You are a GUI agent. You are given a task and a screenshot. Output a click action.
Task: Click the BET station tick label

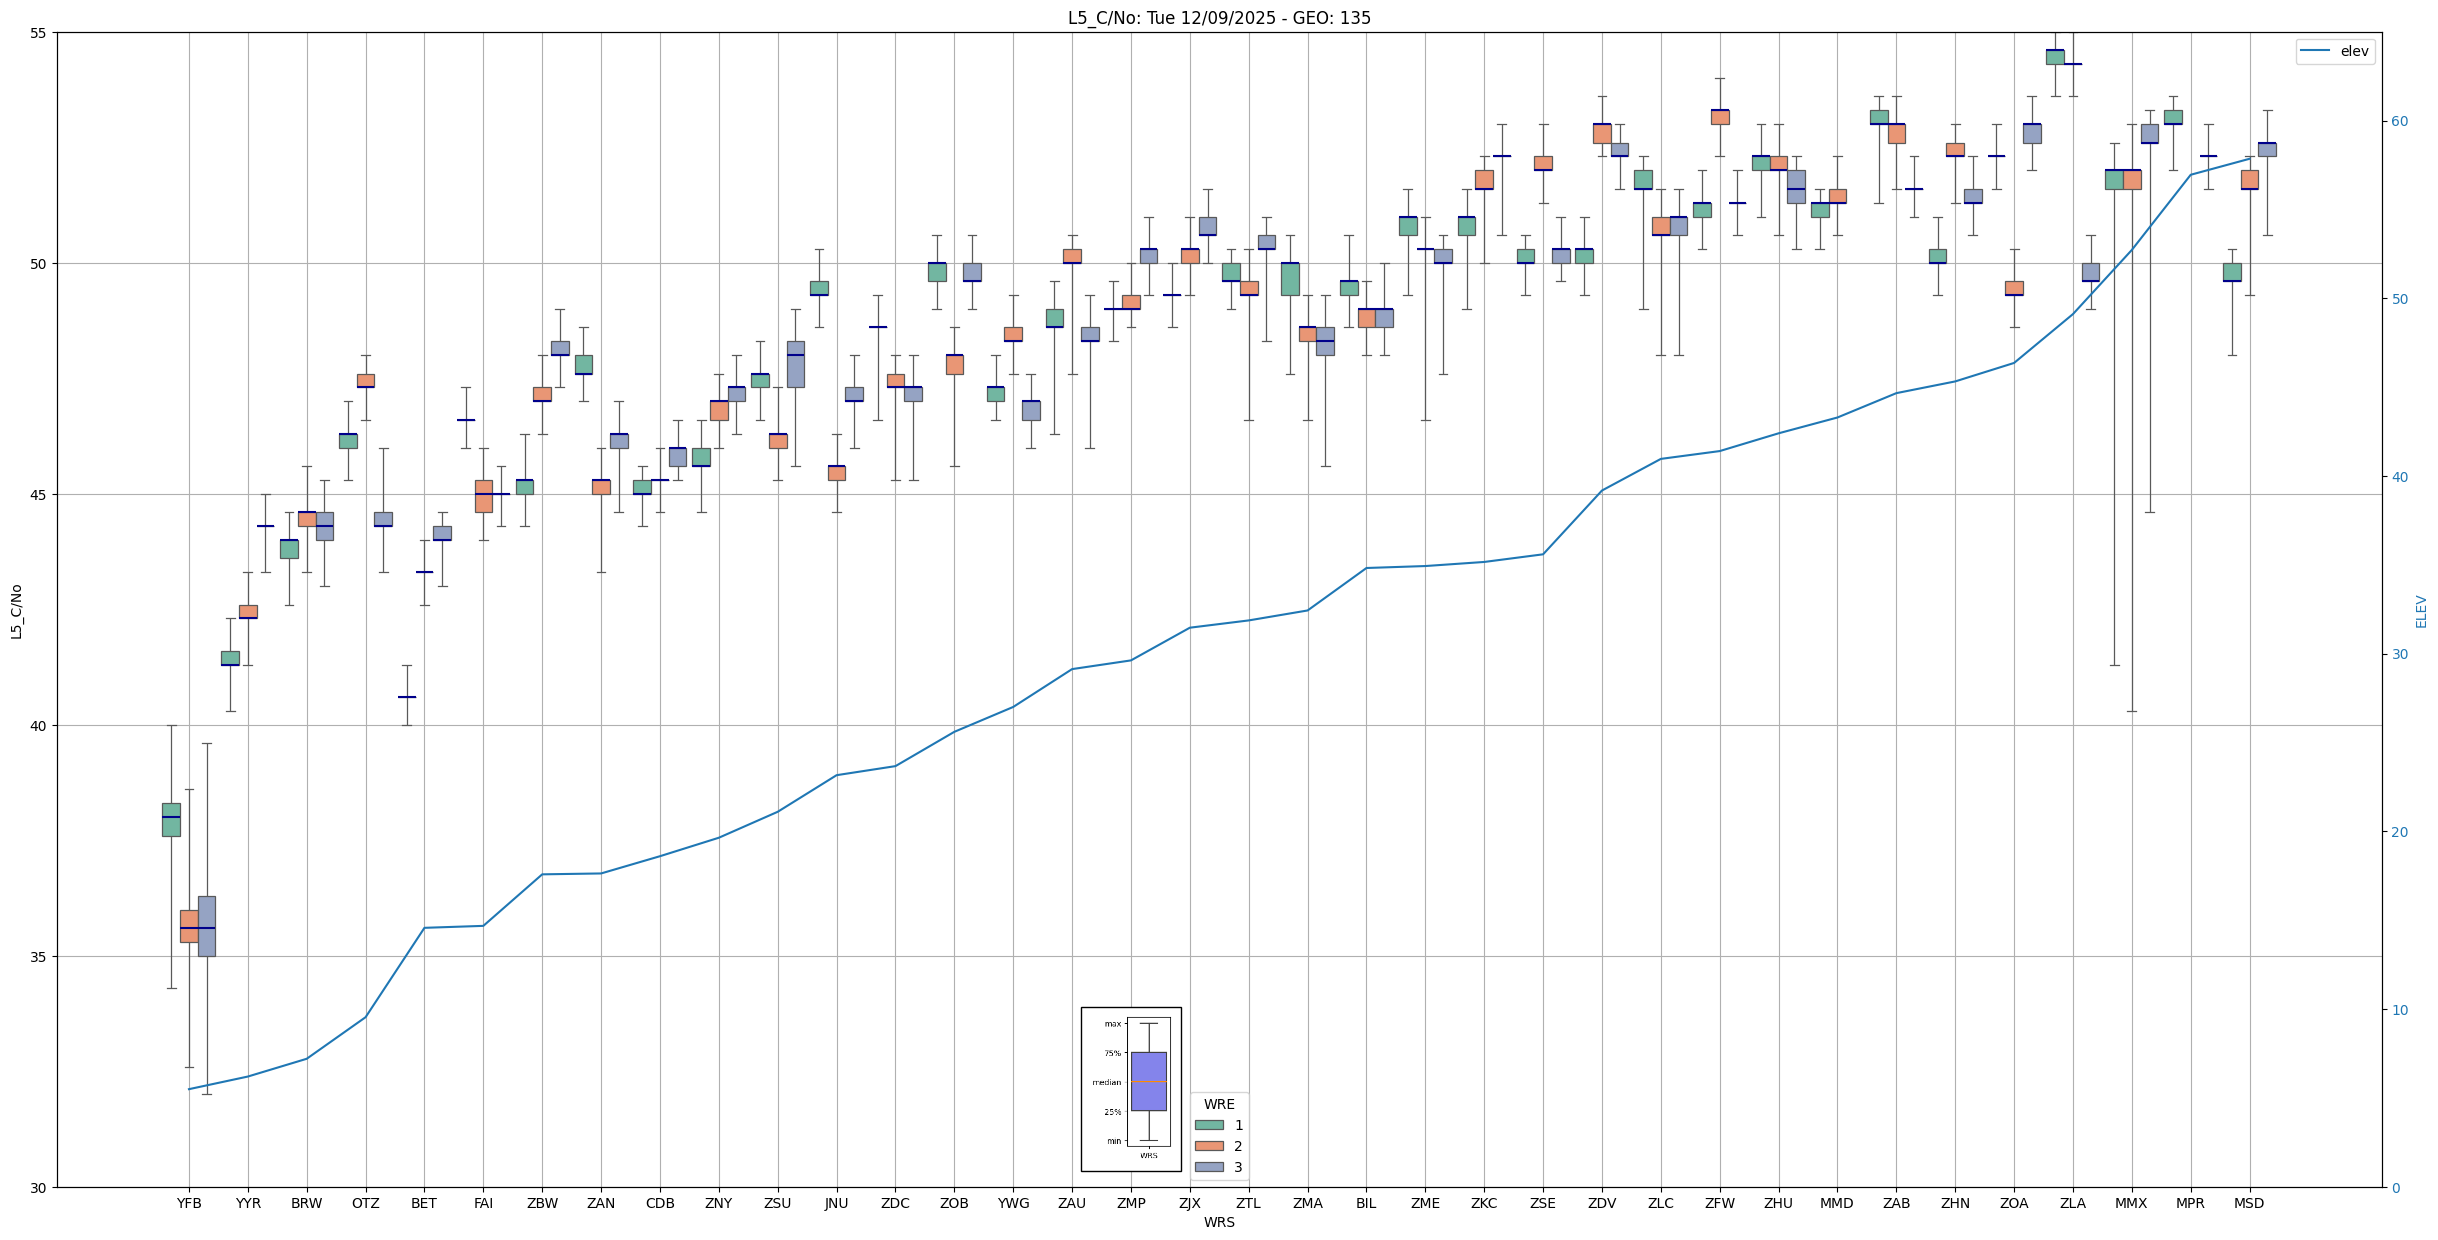[x=424, y=1203]
